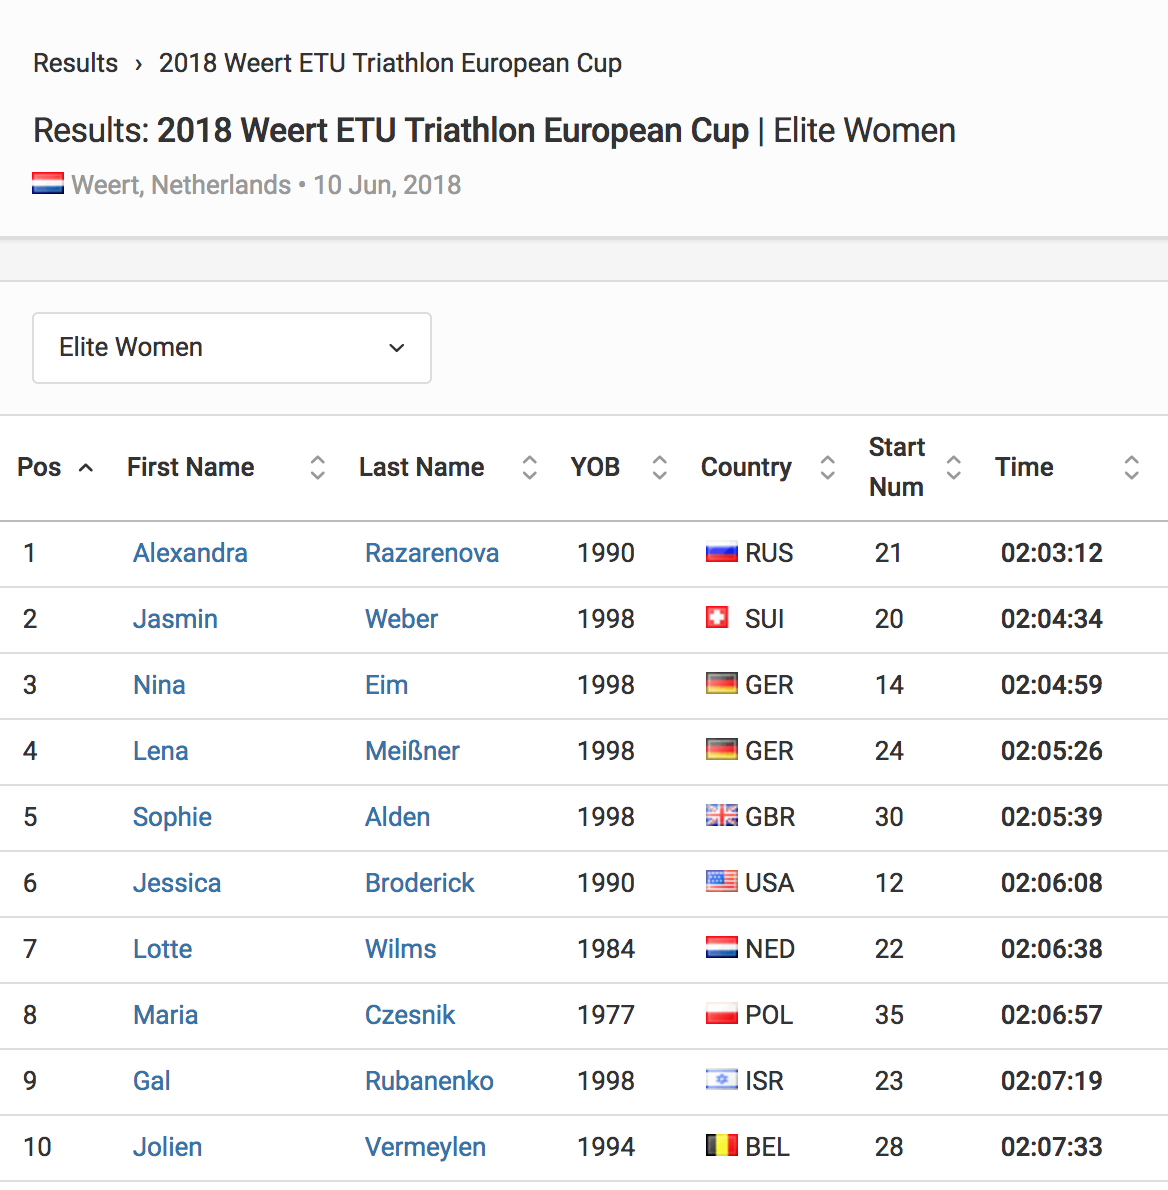Open athlete Alexandra's profile link
This screenshot has width=1168, height=1190.
pyautogui.click(x=190, y=552)
